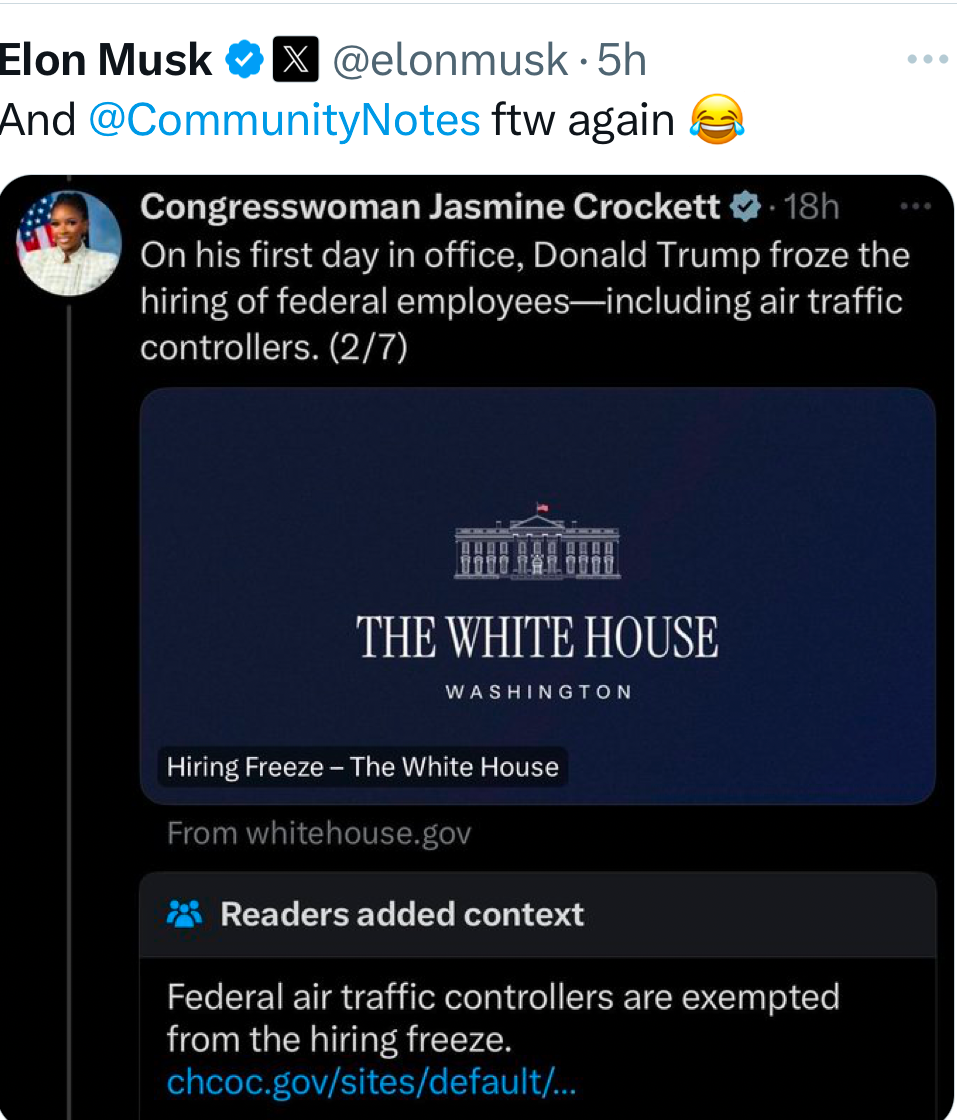Click the laughing tears emoji
This screenshot has width=957, height=1120.
(x=717, y=121)
